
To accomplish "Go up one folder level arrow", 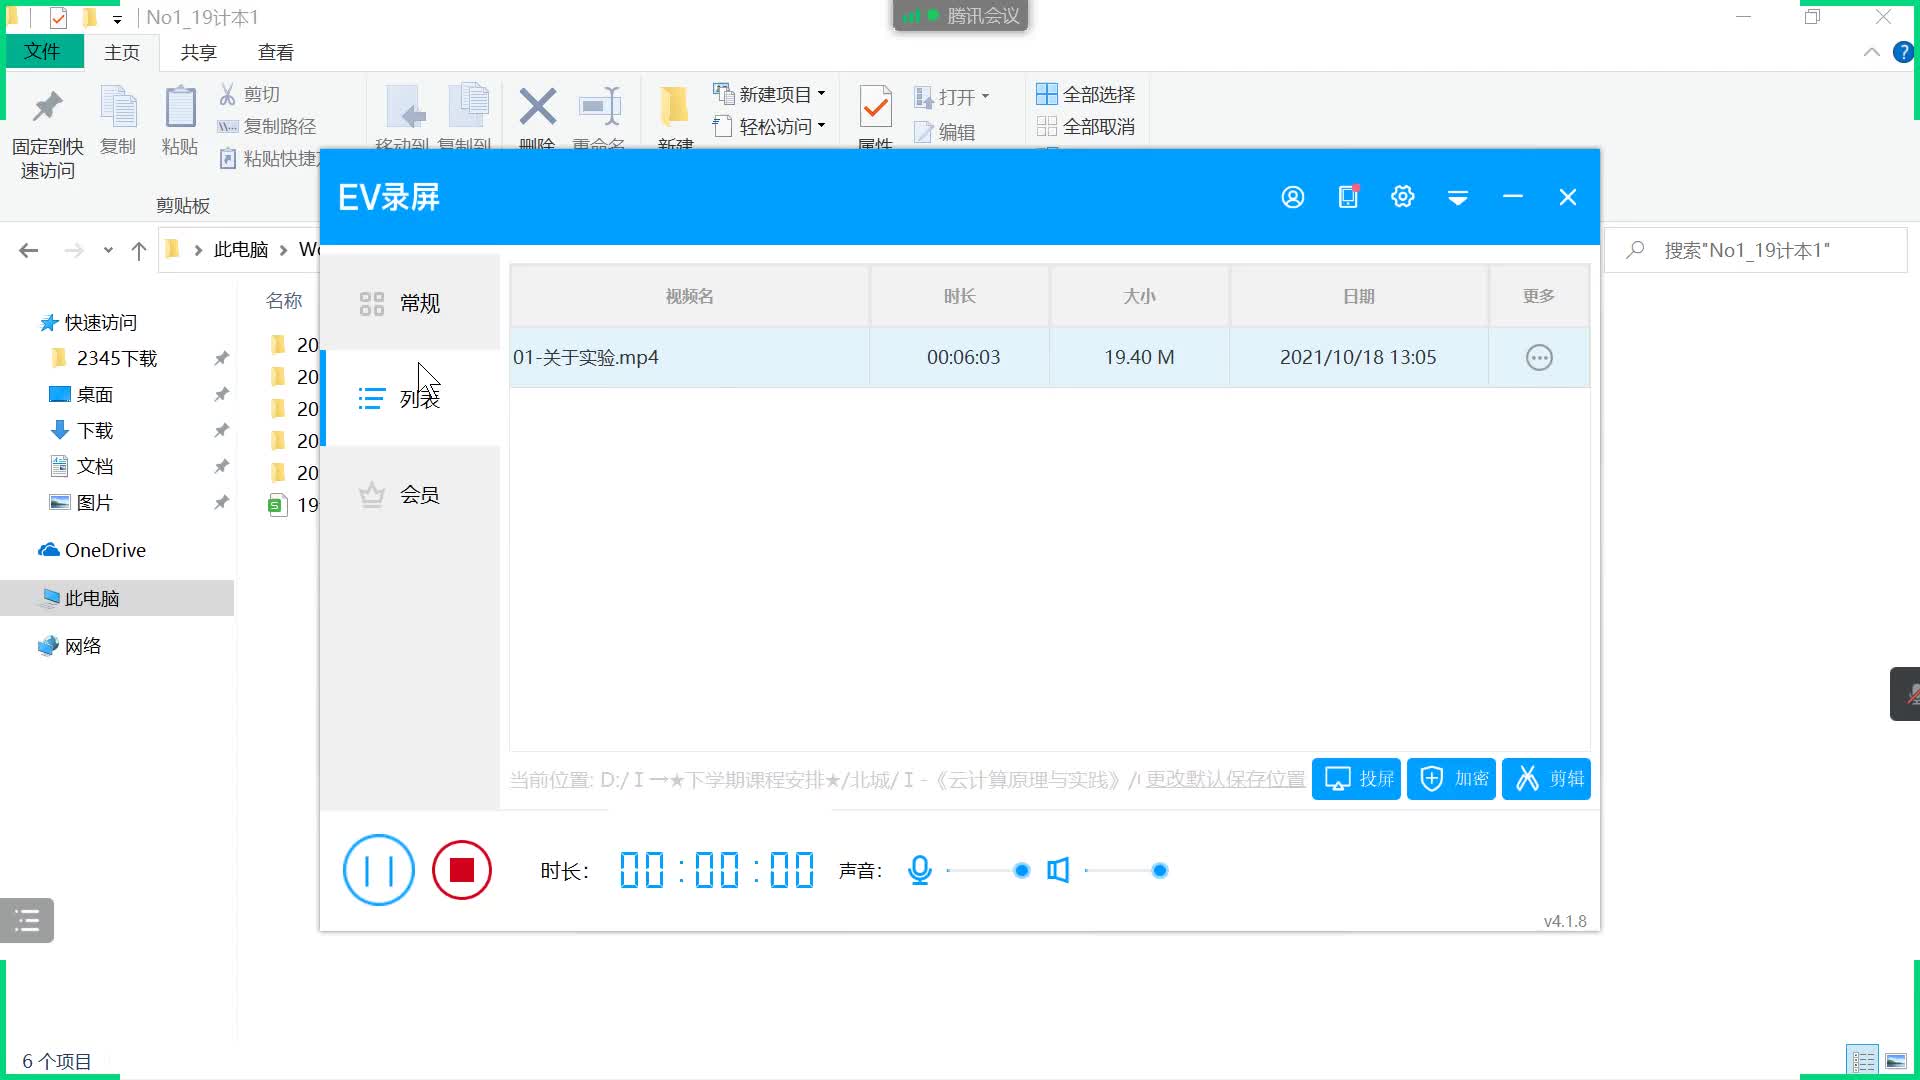I will [x=139, y=250].
